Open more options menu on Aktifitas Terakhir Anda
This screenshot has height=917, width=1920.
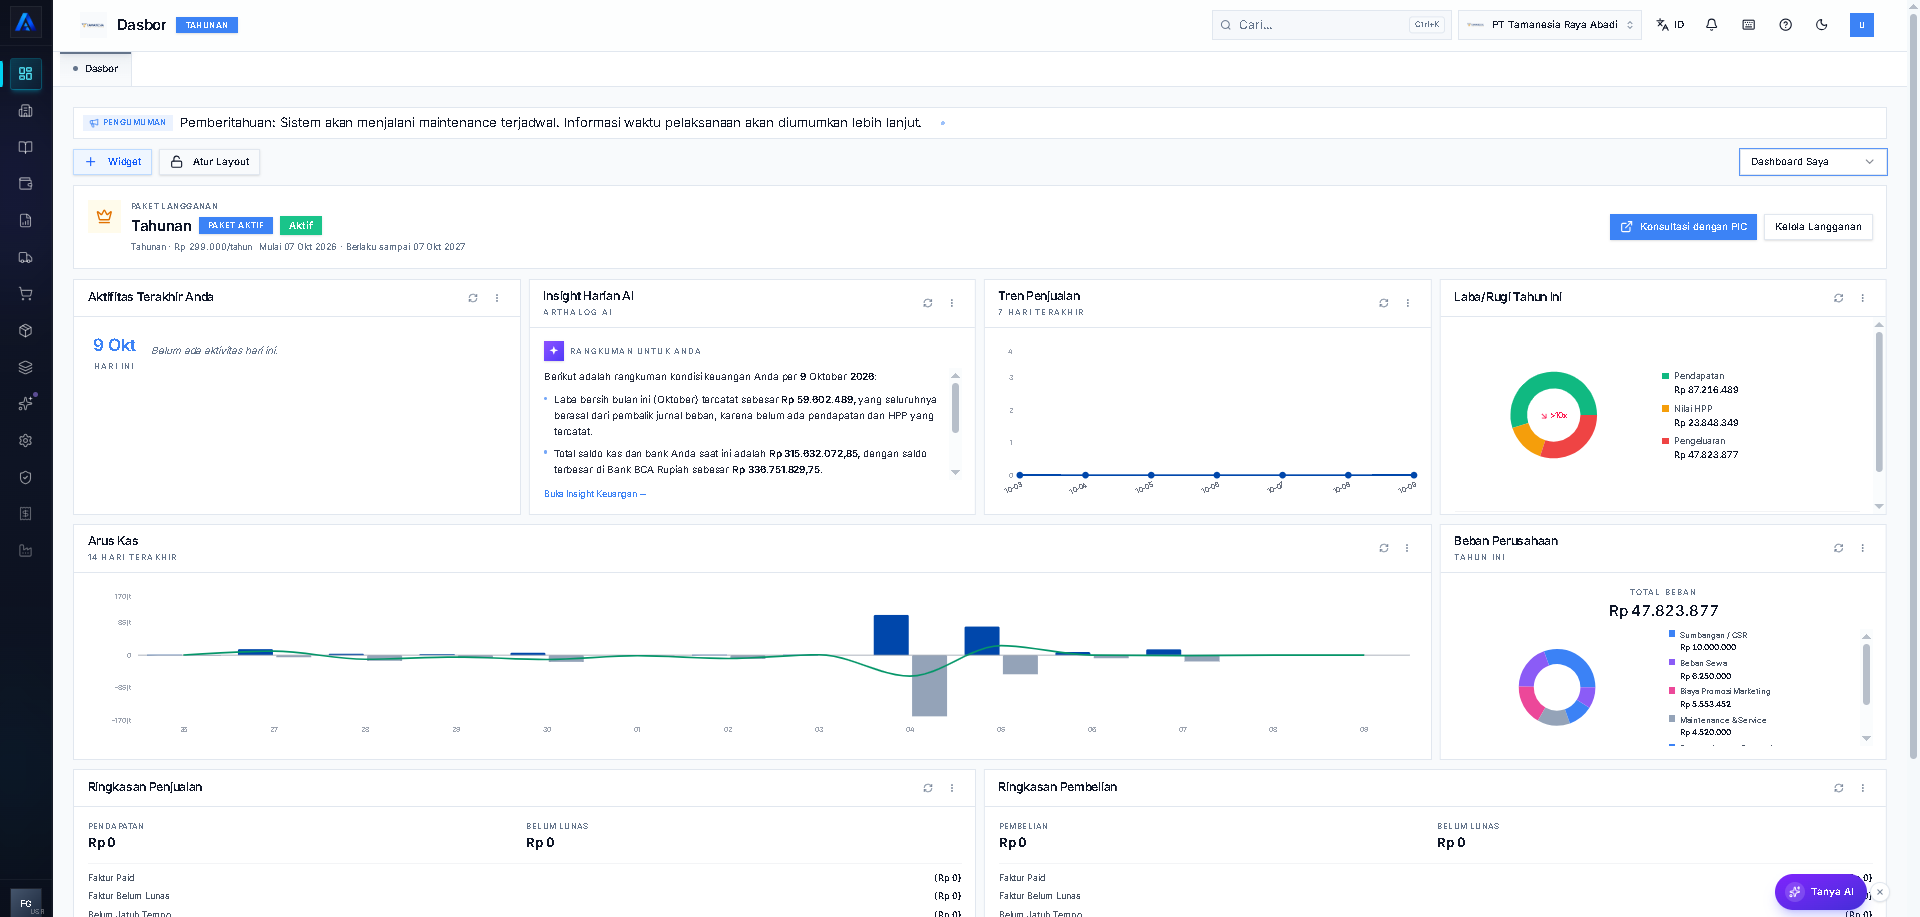tap(497, 298)
